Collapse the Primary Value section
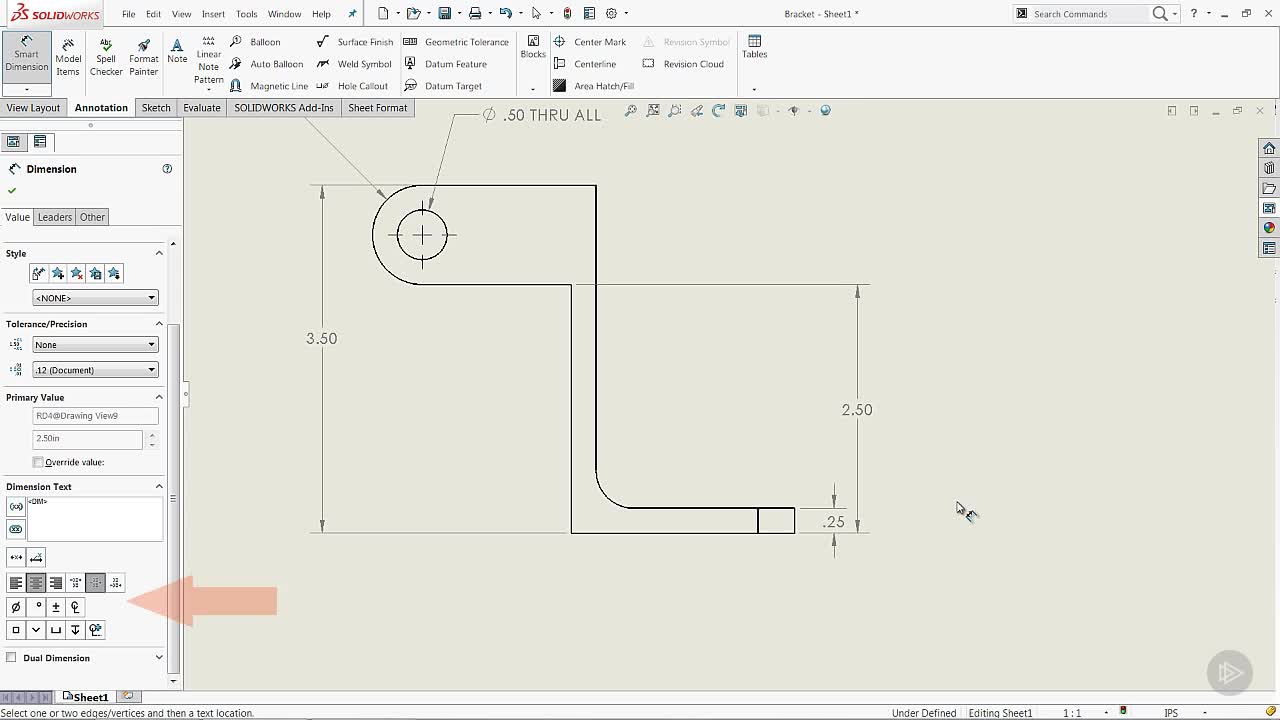This screenshot has height=720, width=1280. [x=159, y=397]
